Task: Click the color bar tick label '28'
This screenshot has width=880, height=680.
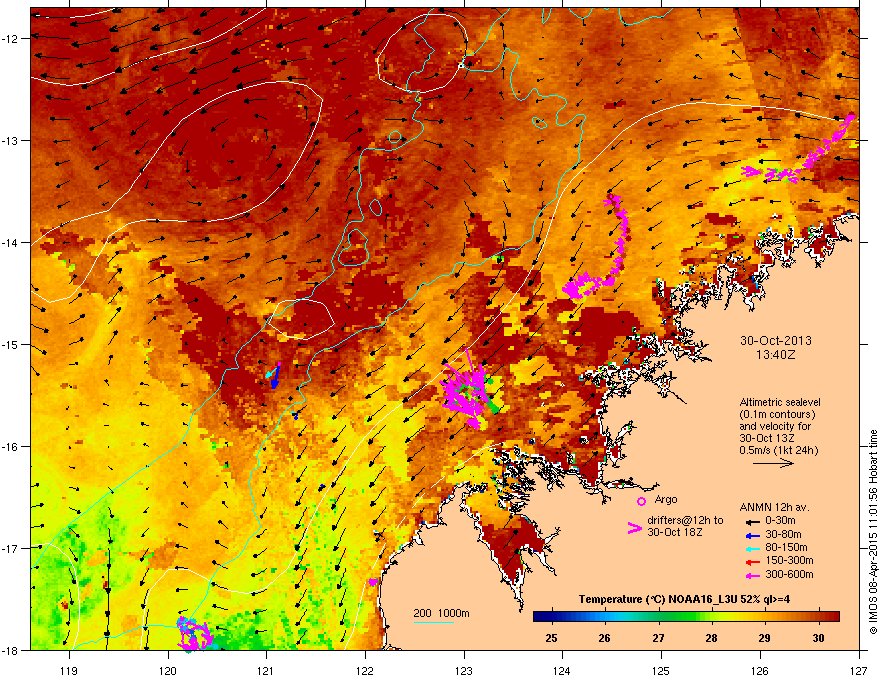Action: coord(712,638)
